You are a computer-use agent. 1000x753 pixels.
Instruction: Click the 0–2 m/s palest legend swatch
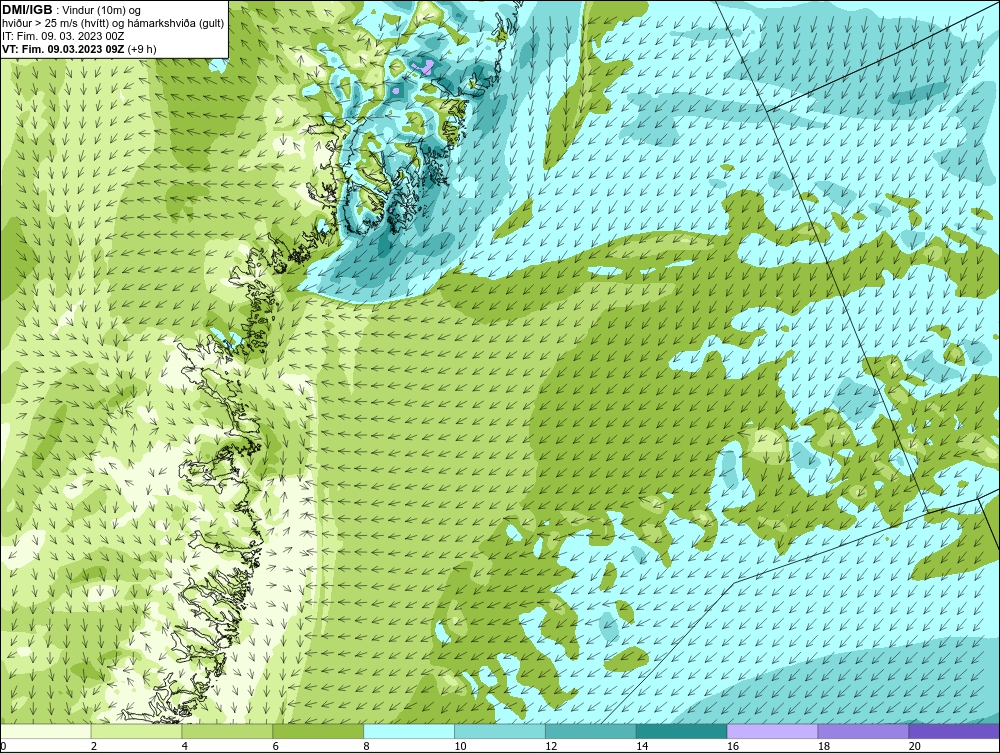pyautogui.click(x=46, y=731)
